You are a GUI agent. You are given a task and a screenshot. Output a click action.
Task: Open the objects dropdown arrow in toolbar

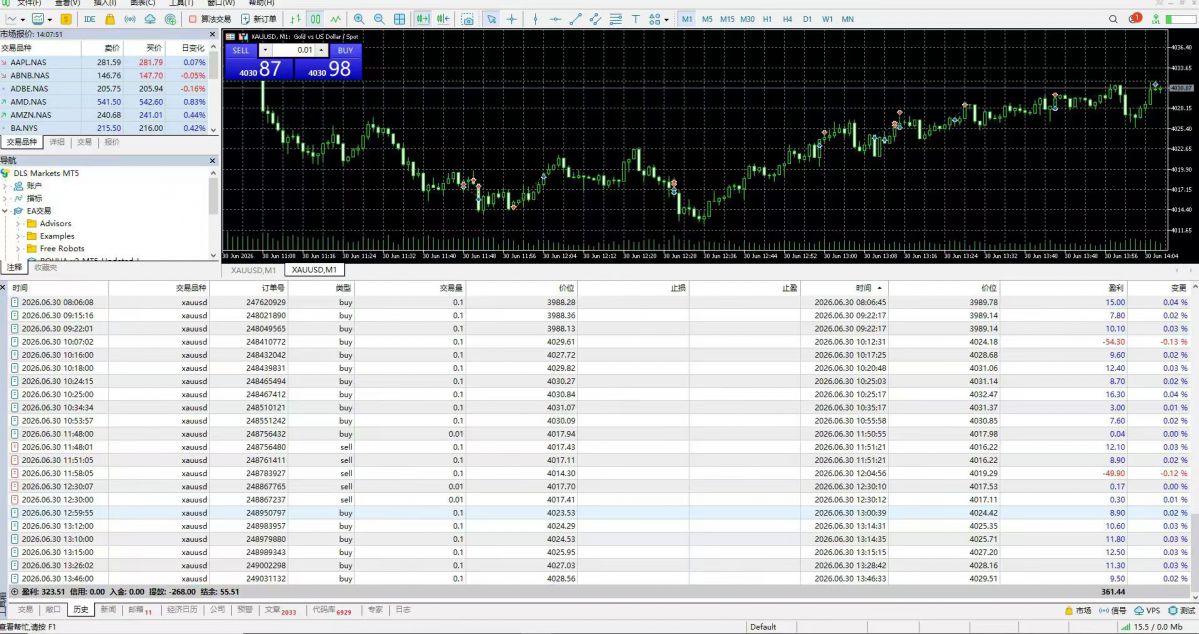pos(666,20)
